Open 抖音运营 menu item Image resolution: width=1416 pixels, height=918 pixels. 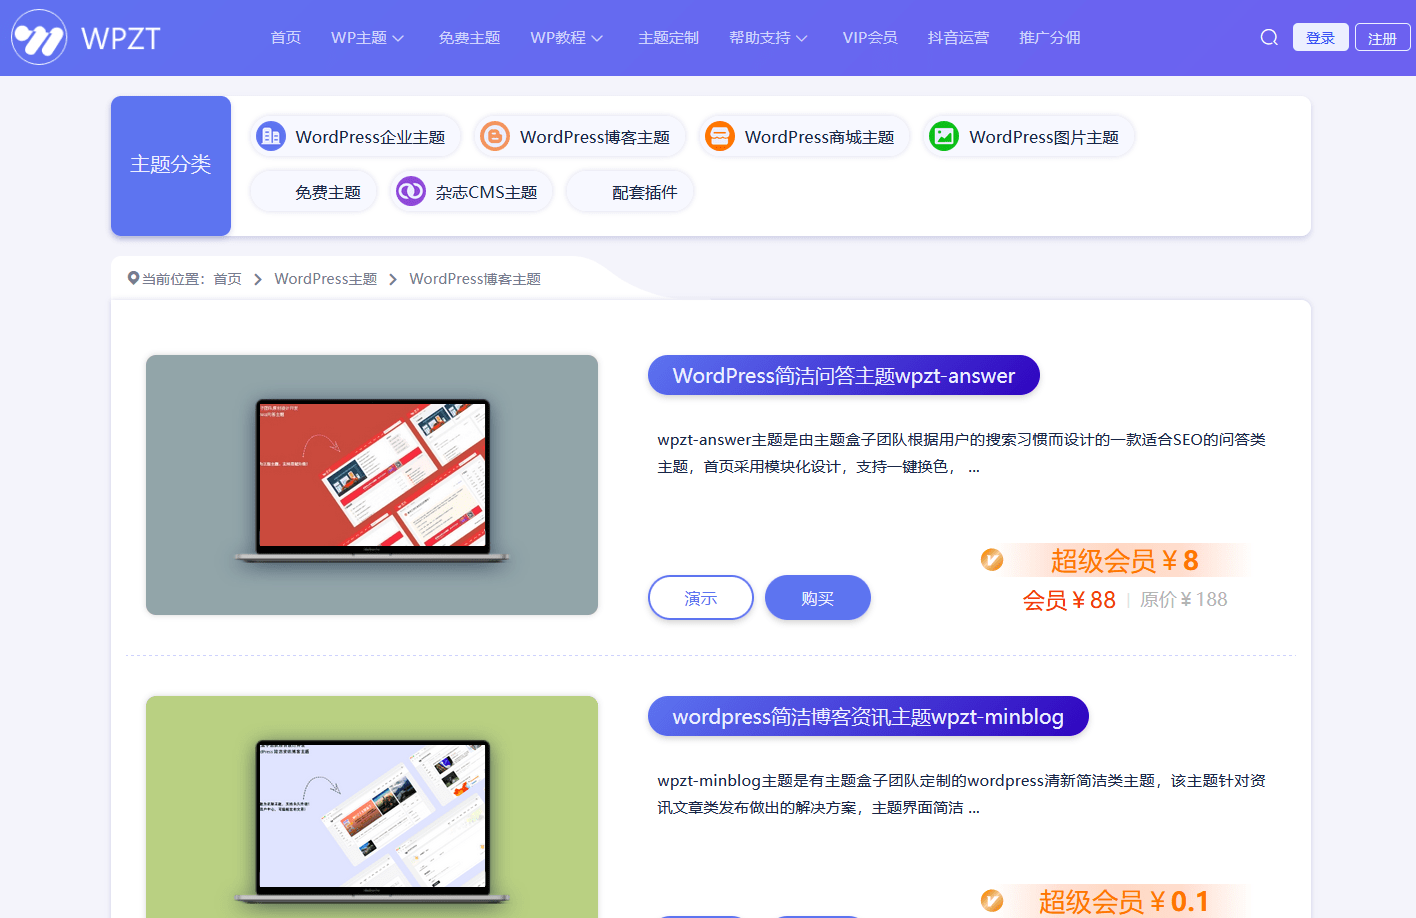tap(958, 37)
